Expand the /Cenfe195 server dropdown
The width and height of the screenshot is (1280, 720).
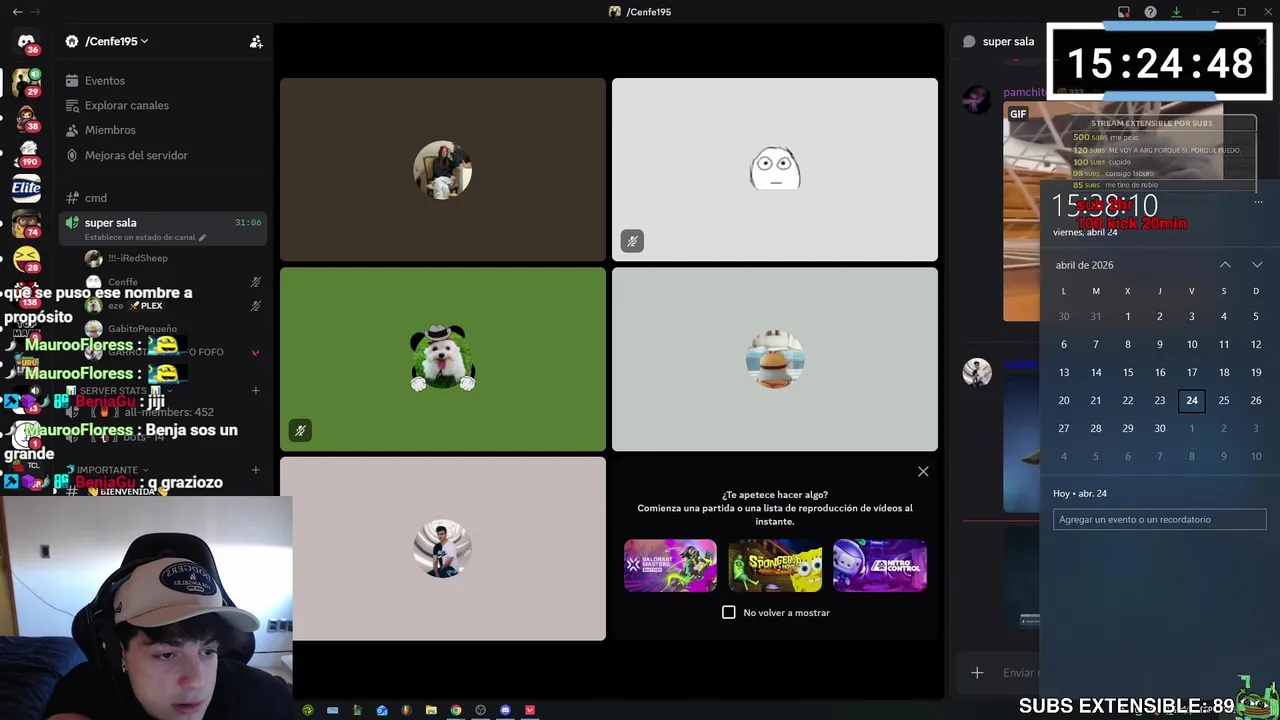(145, 41)
